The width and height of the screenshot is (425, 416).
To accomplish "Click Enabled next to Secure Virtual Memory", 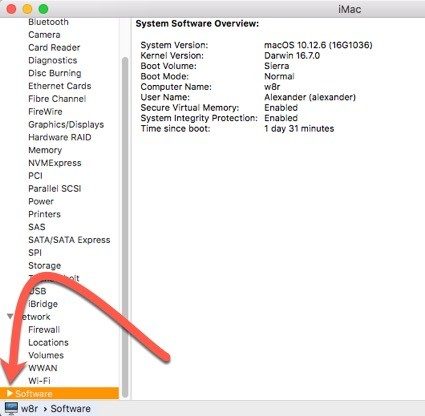I will click(x=281, y=108).
